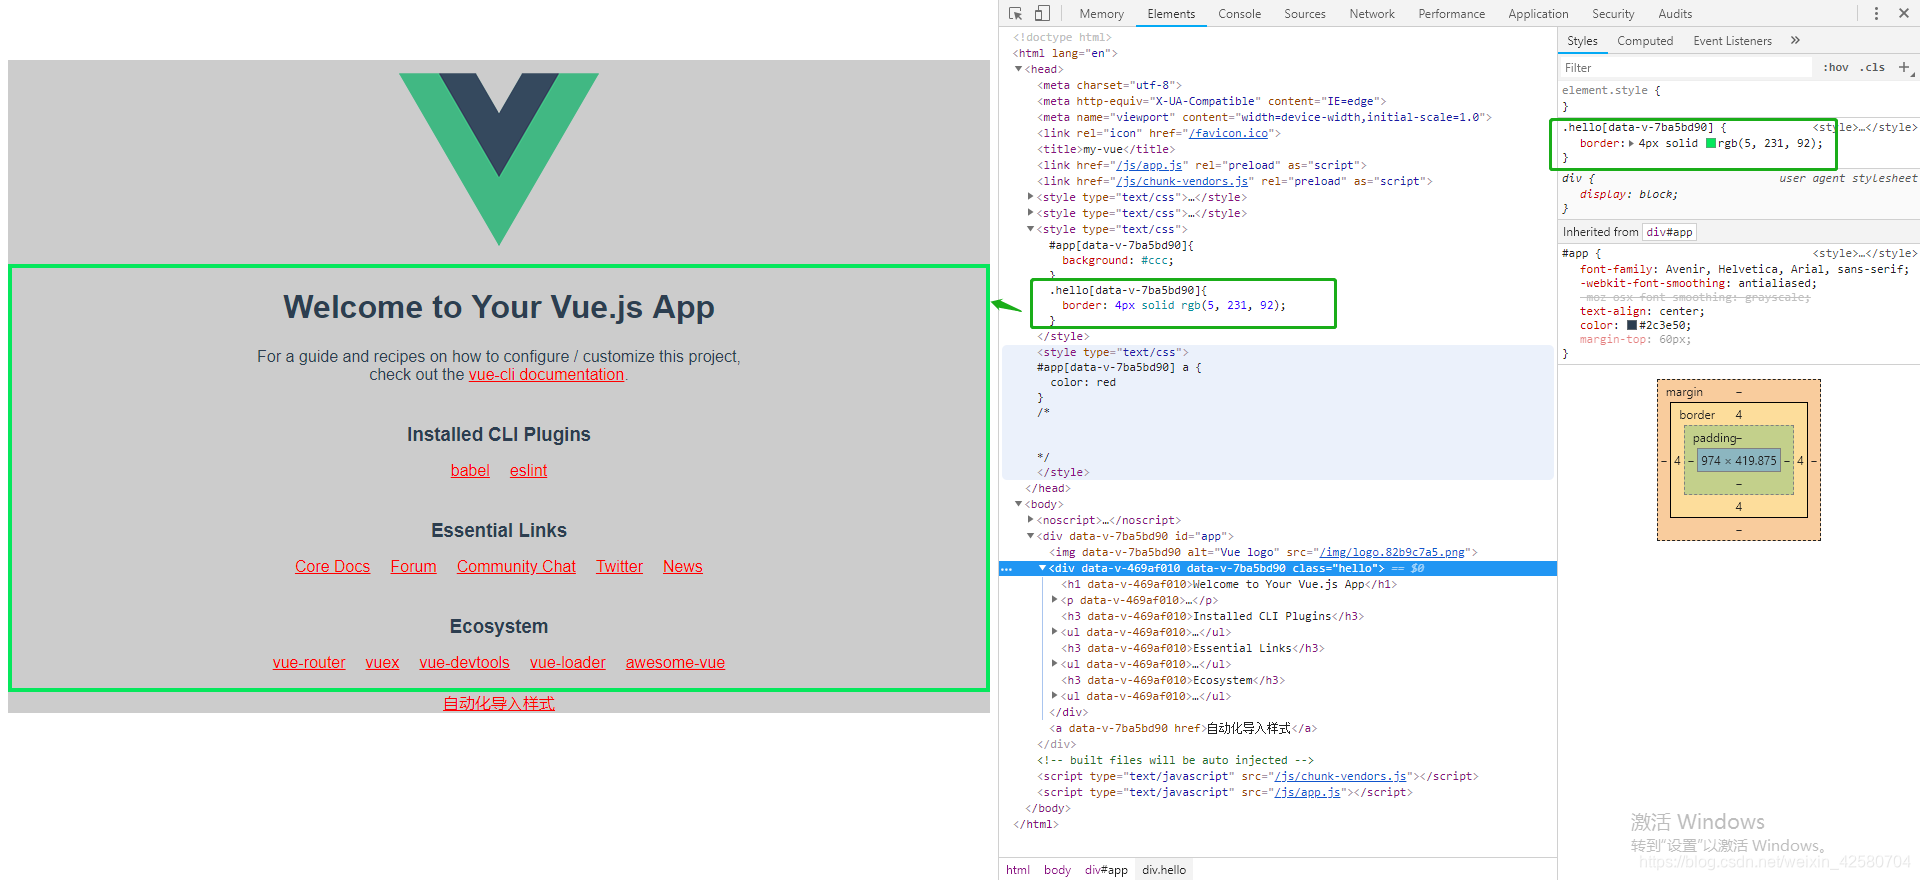Expand the border shorthand property triangle
Image resolution: width=1920 pixels, height=880 pixels.
[1631, 143]
